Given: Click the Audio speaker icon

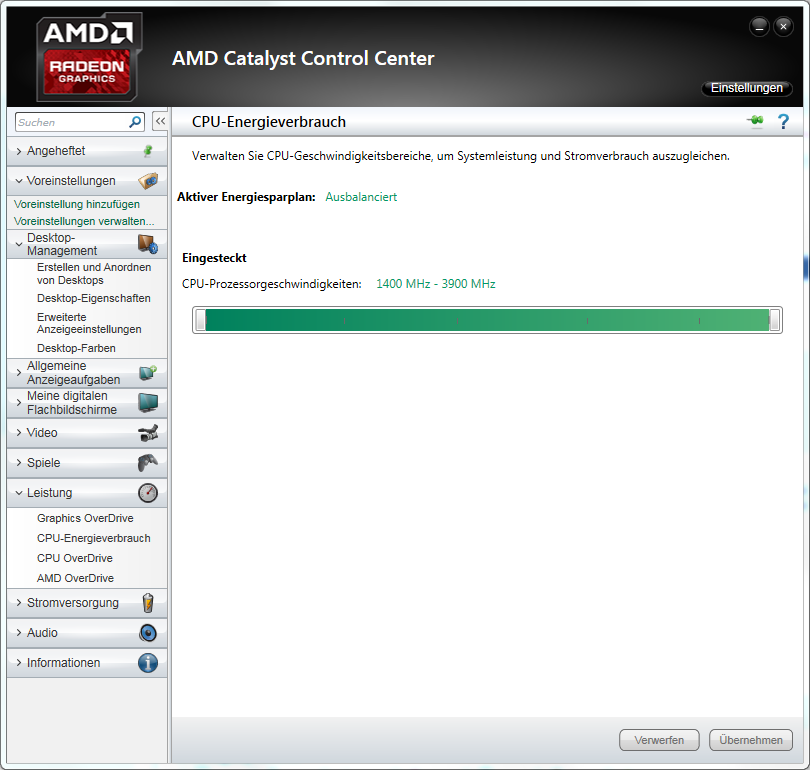Looking at the screenshot, I should tap(148, 633).
